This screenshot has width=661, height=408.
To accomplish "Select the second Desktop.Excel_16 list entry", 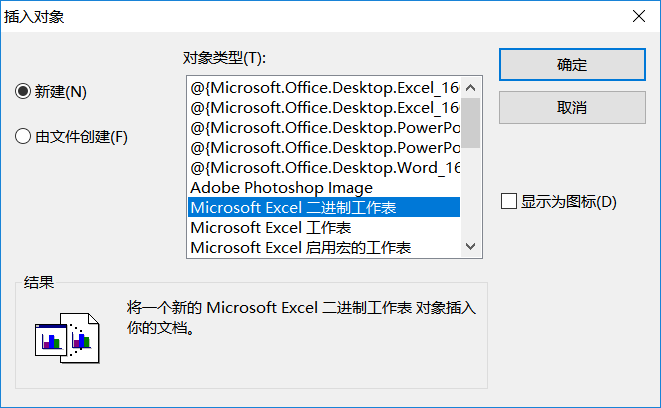I will tap(324, 107).
